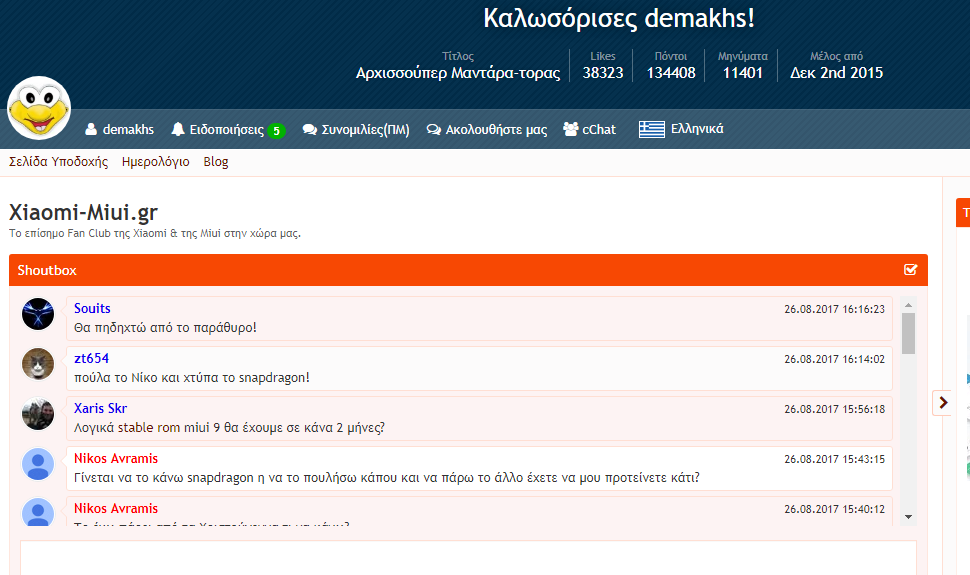This screenshot has height=575, width=970.
Task: Open the Blog menu item
Action: [x=216, y=162]
